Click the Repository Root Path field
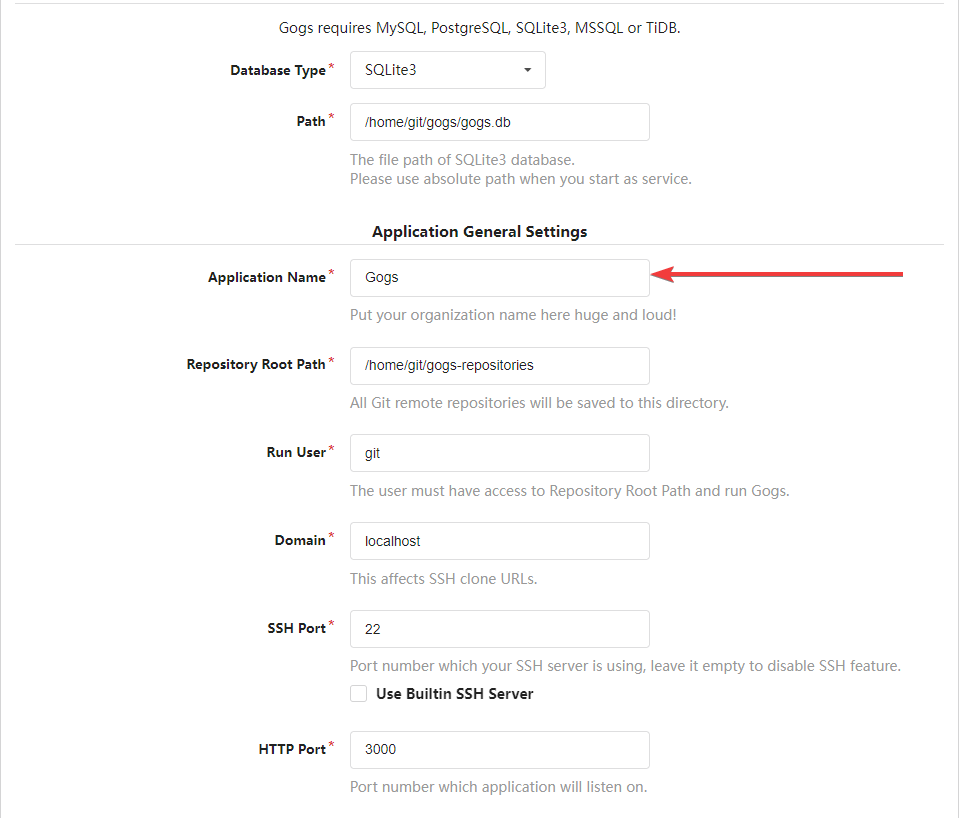This screenshot has width=960, height=818. (500, 366)
